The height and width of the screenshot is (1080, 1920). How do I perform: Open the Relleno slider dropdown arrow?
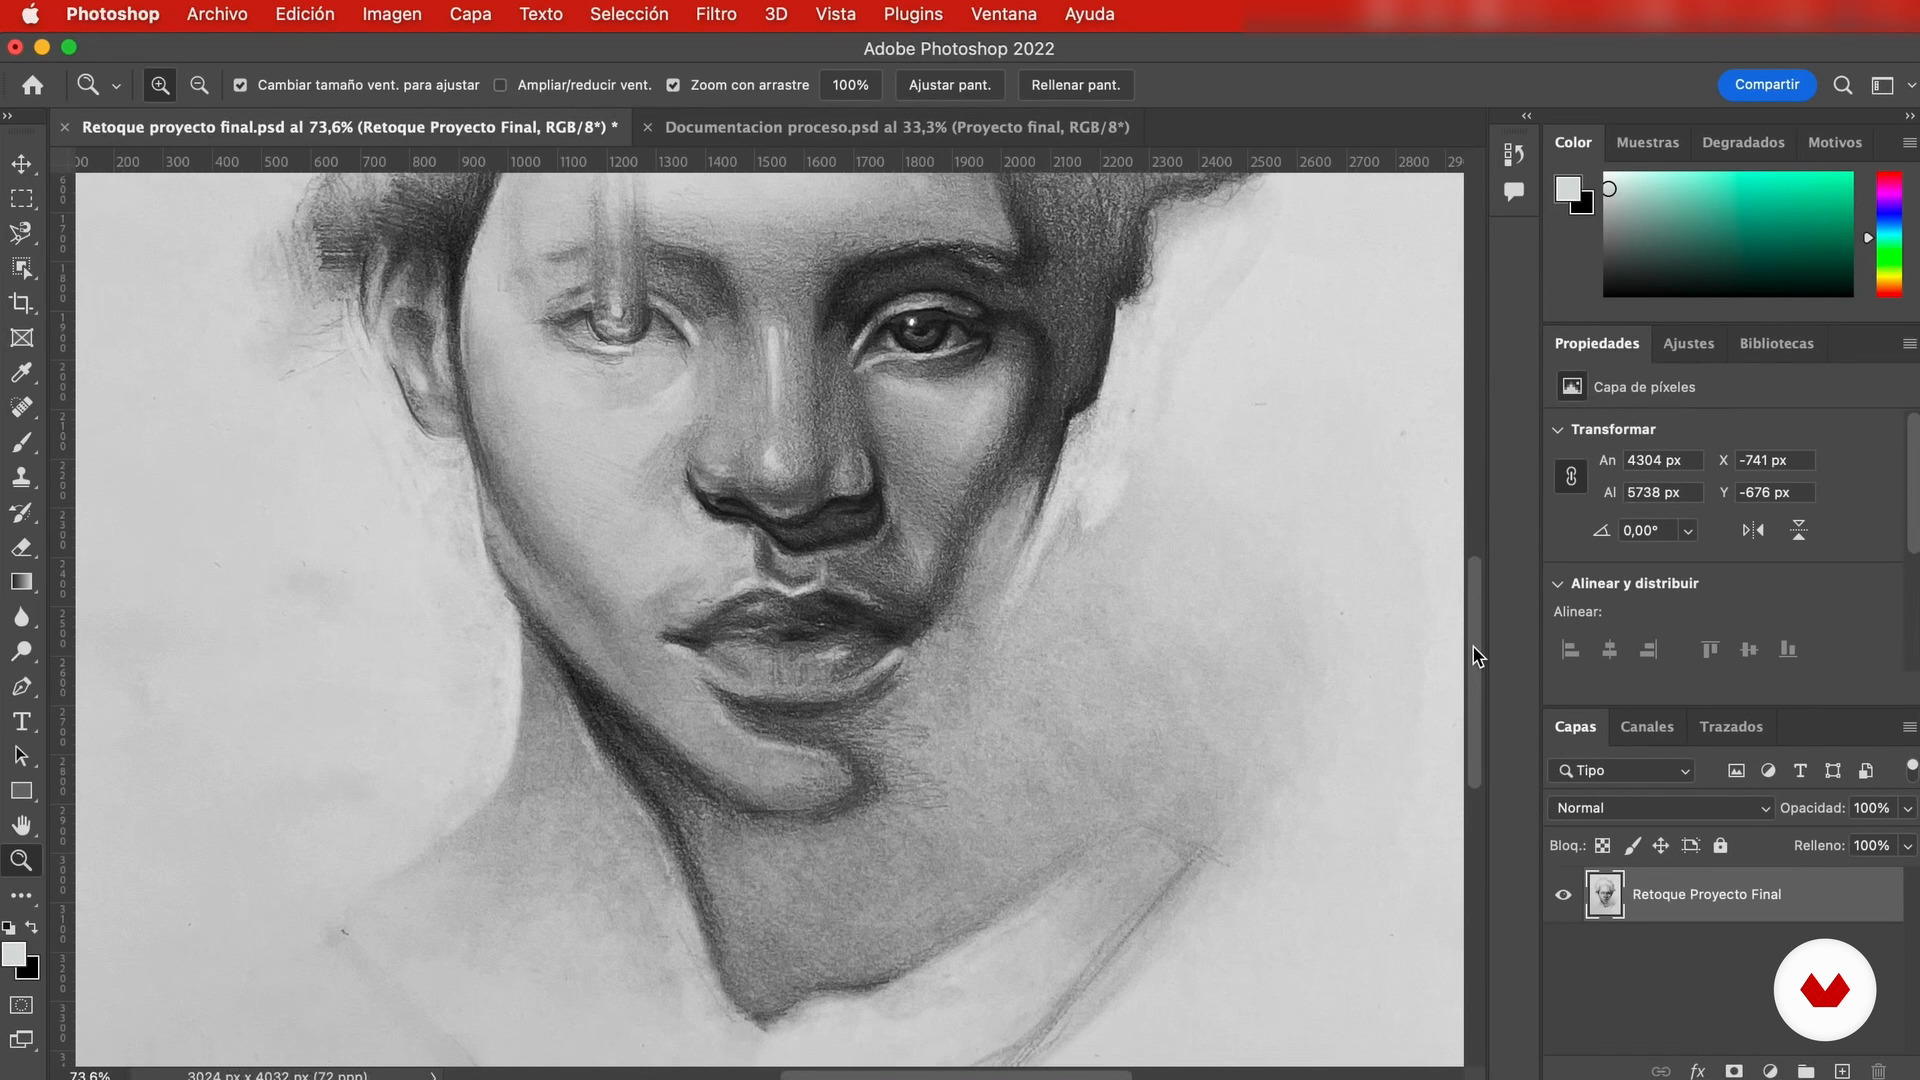[x=1907, y=846]
